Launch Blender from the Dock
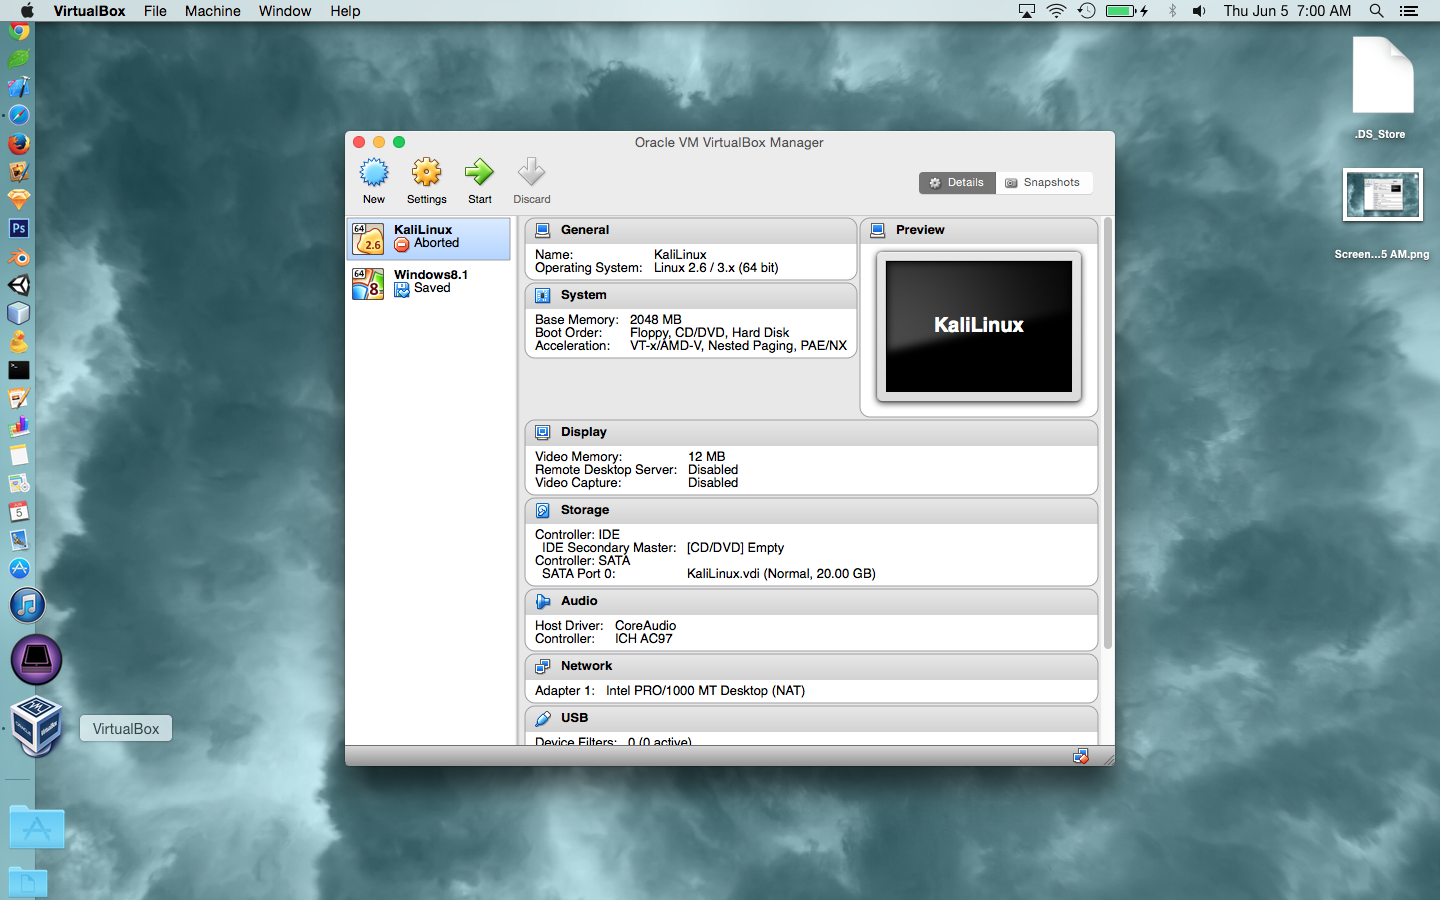This screenshot has width=1440, height=900. (x=19, y=257)
